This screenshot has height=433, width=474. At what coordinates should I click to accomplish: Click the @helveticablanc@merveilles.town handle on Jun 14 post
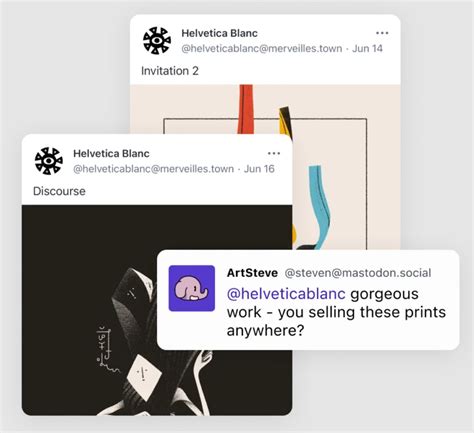[x=262, y=49]
